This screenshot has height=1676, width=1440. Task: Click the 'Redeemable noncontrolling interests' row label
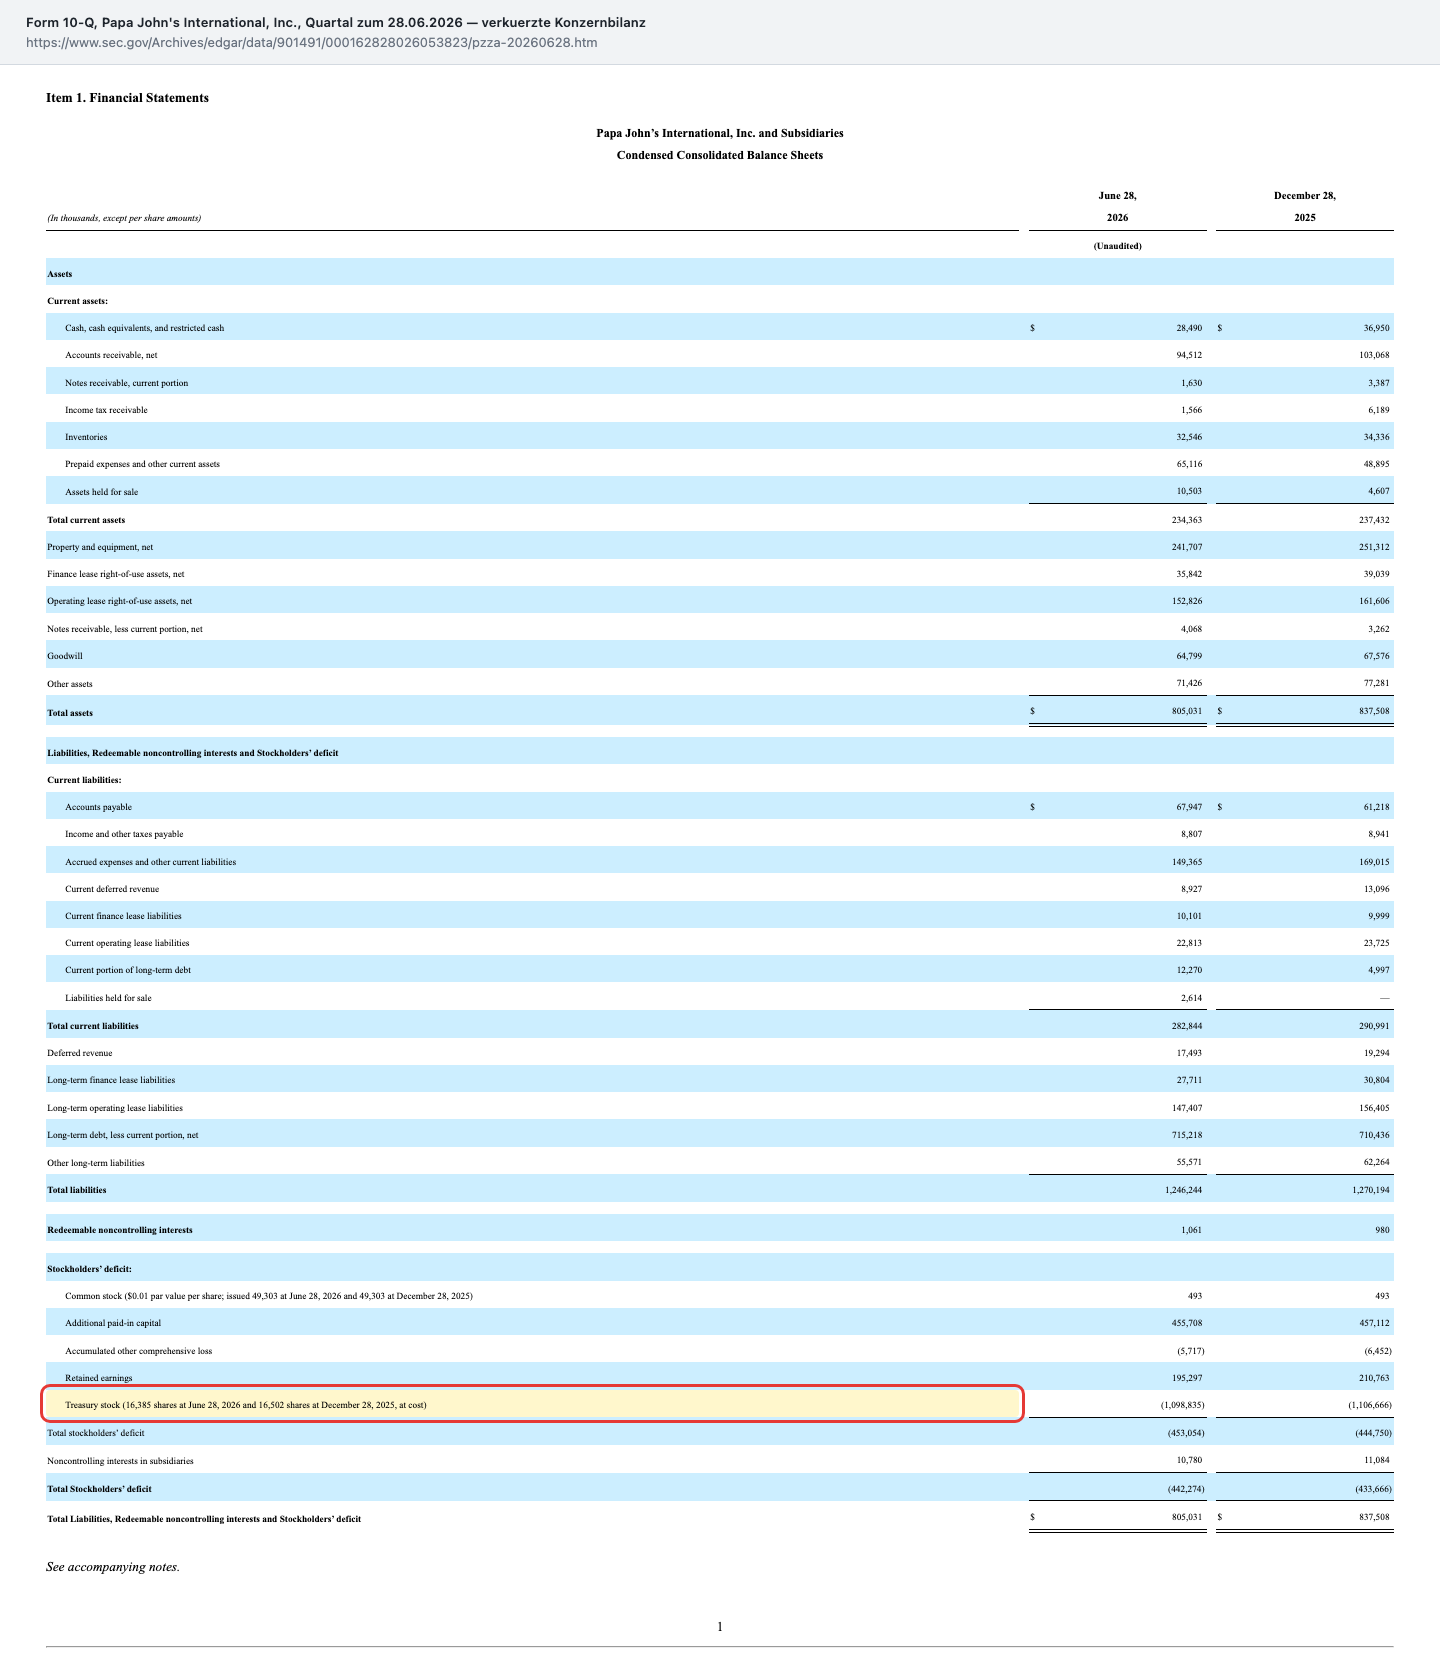coord(120,1230)
